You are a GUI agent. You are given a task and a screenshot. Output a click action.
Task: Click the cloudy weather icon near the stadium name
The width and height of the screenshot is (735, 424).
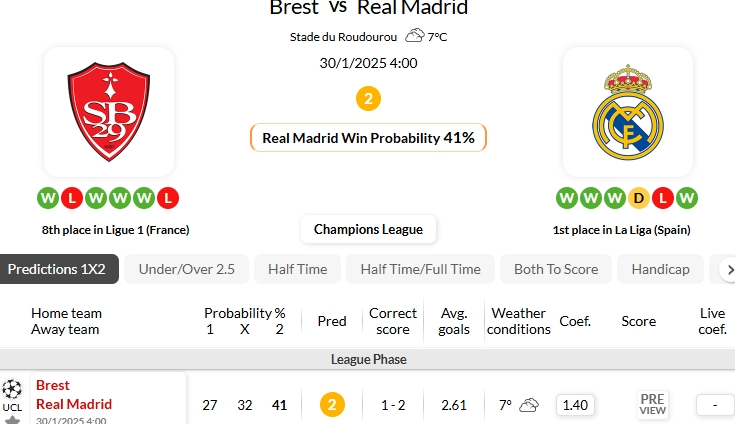tap(414, 36)
